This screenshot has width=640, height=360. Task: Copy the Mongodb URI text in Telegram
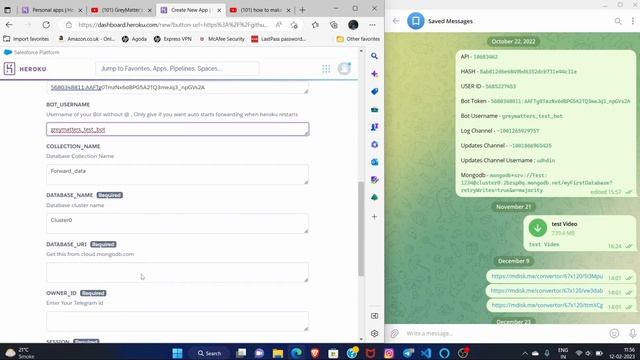point(536,182)
